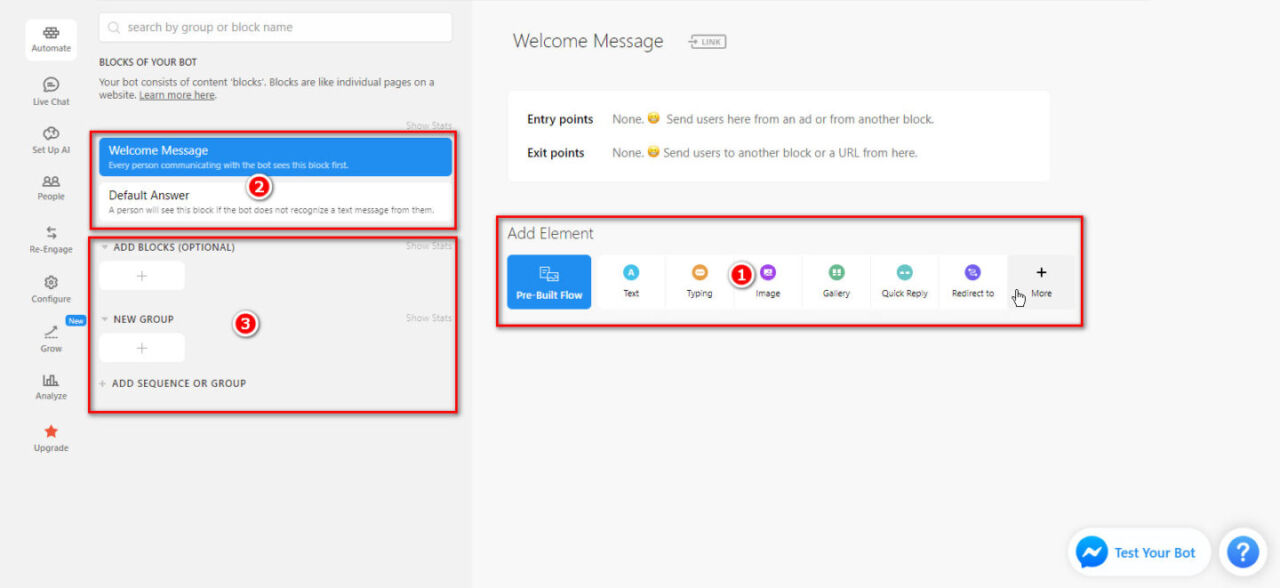Screen dimensions: 1280x588
Task: Open the People sidebar section
Action: (x=51, y=187)
